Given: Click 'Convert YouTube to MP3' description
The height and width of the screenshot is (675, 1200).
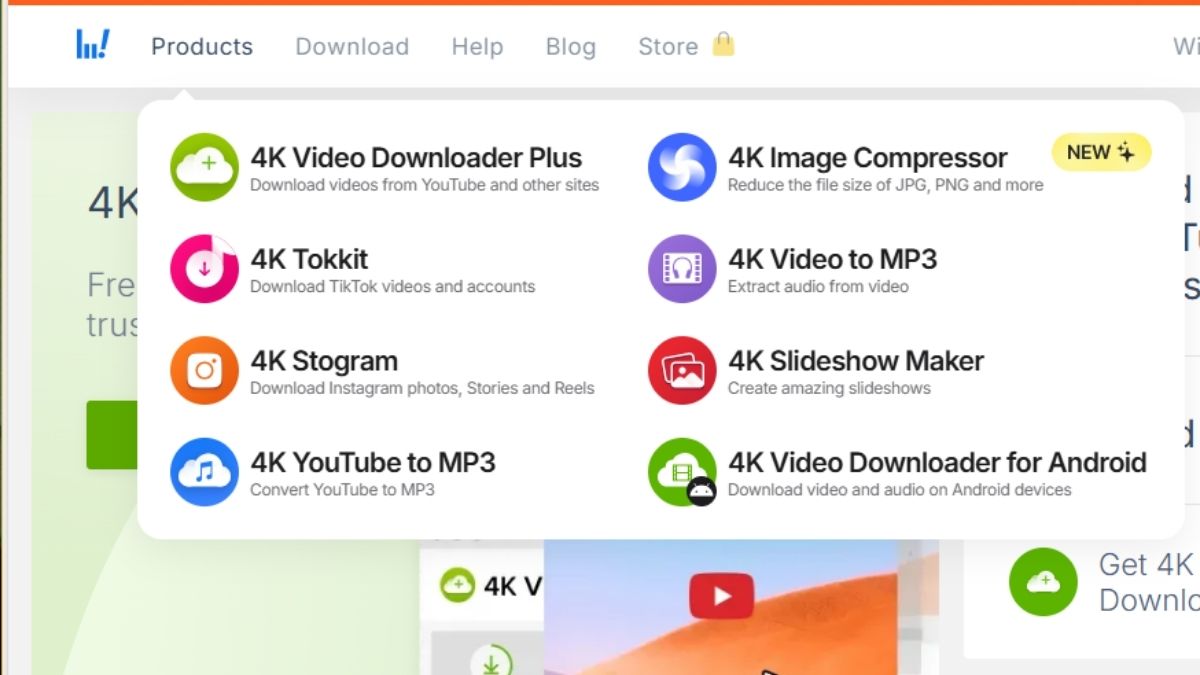Looking at the screenshot, I should coord(342,490).
